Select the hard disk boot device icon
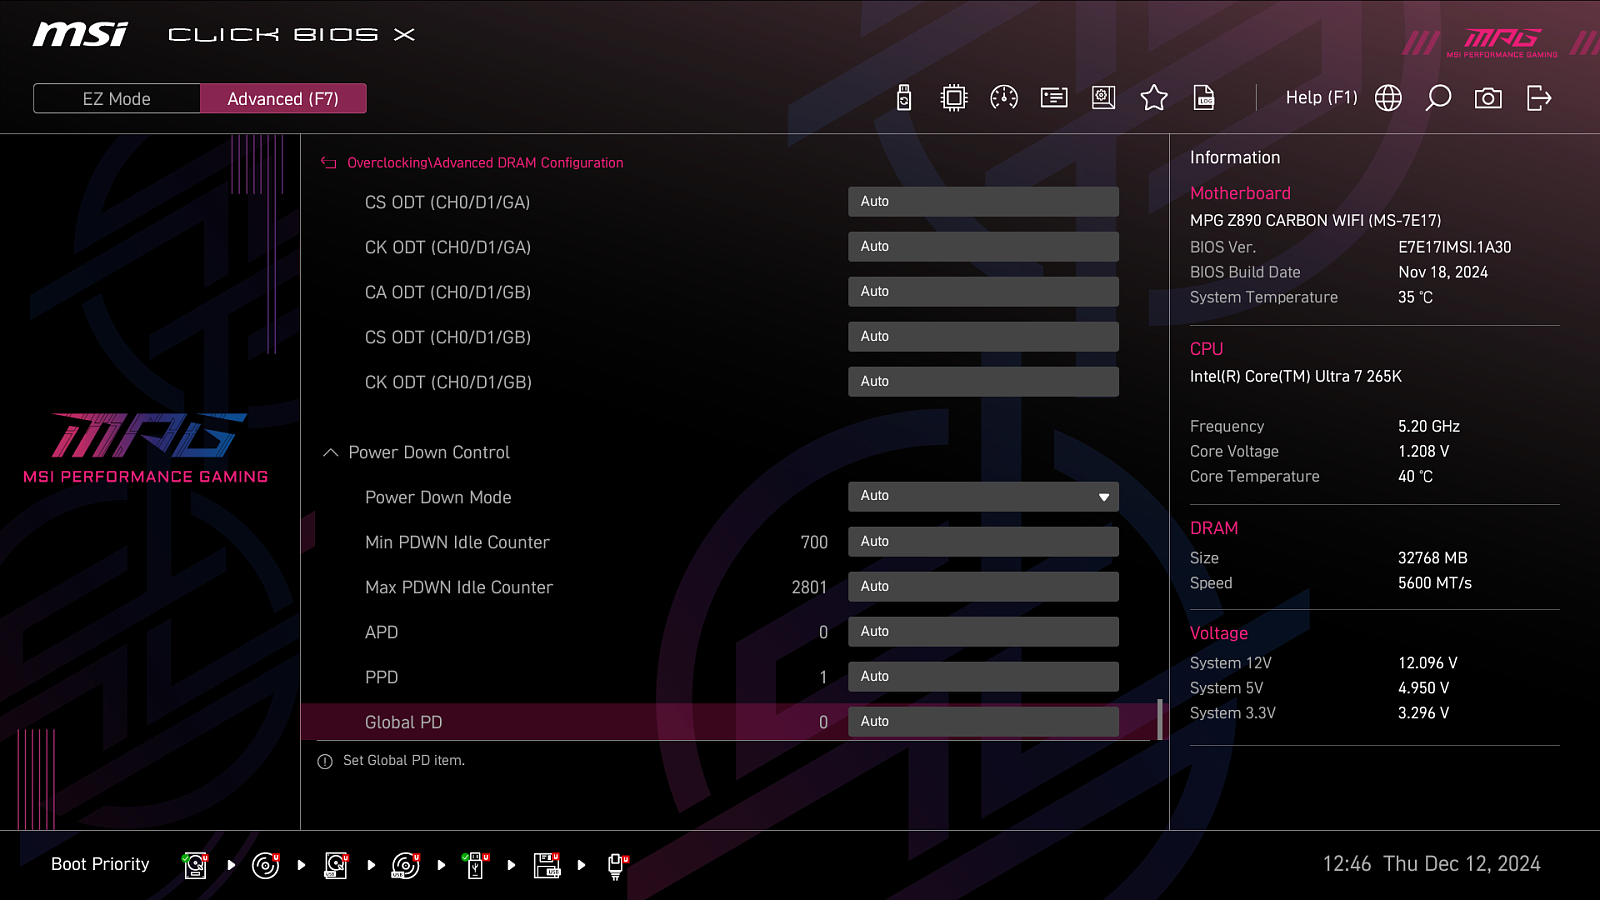The height and width of the screenshot is (900, 1600). click(x=195, y=865)
